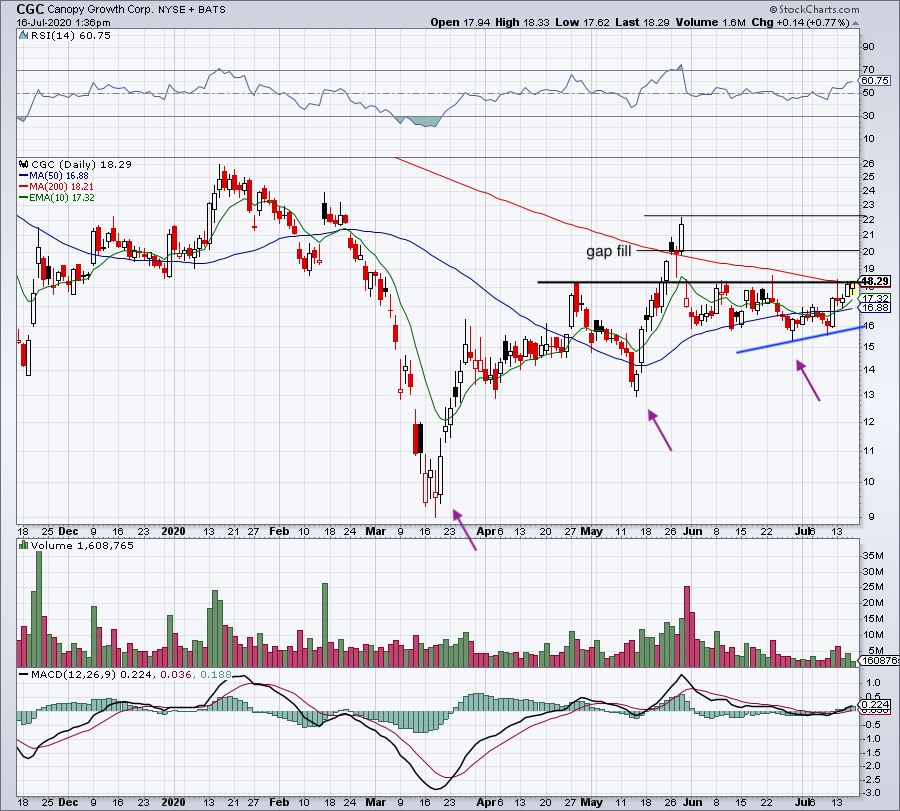The width and height of the screenshot is (900, 811).
Task: Click the volume bars icon in legend
Action: pos(24,545)
